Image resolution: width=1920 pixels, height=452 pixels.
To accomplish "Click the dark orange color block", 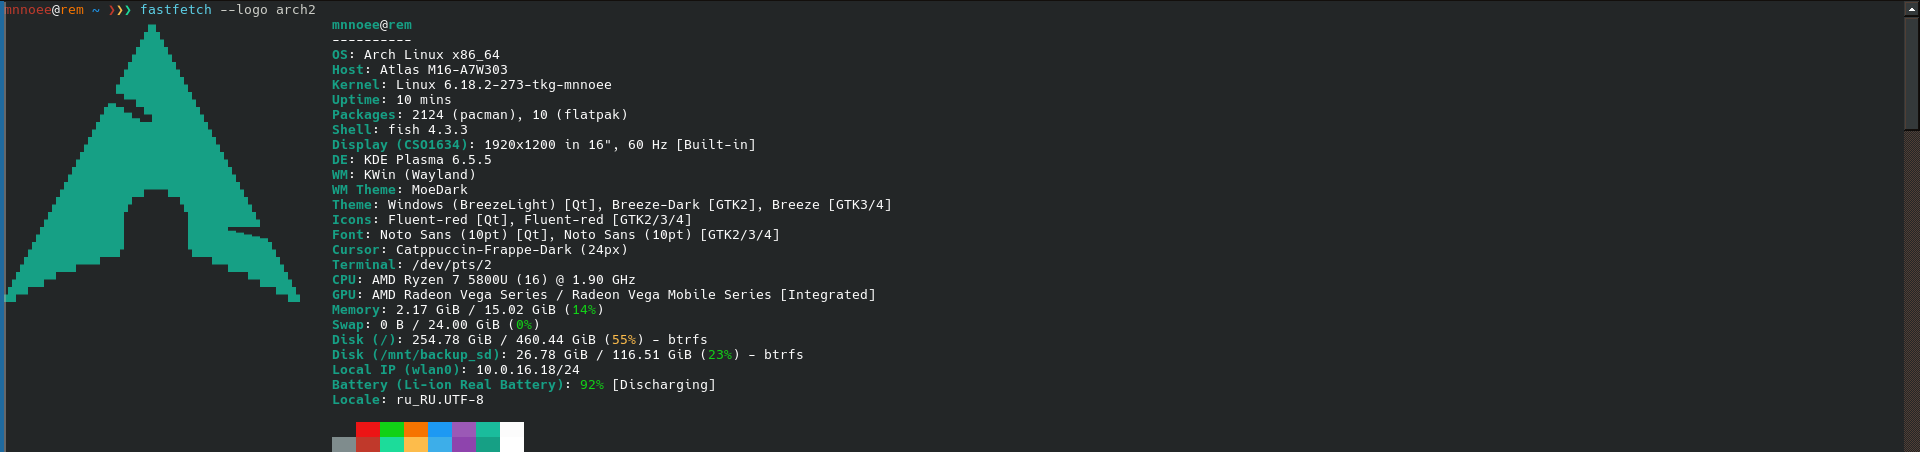I will coord(415,429).
